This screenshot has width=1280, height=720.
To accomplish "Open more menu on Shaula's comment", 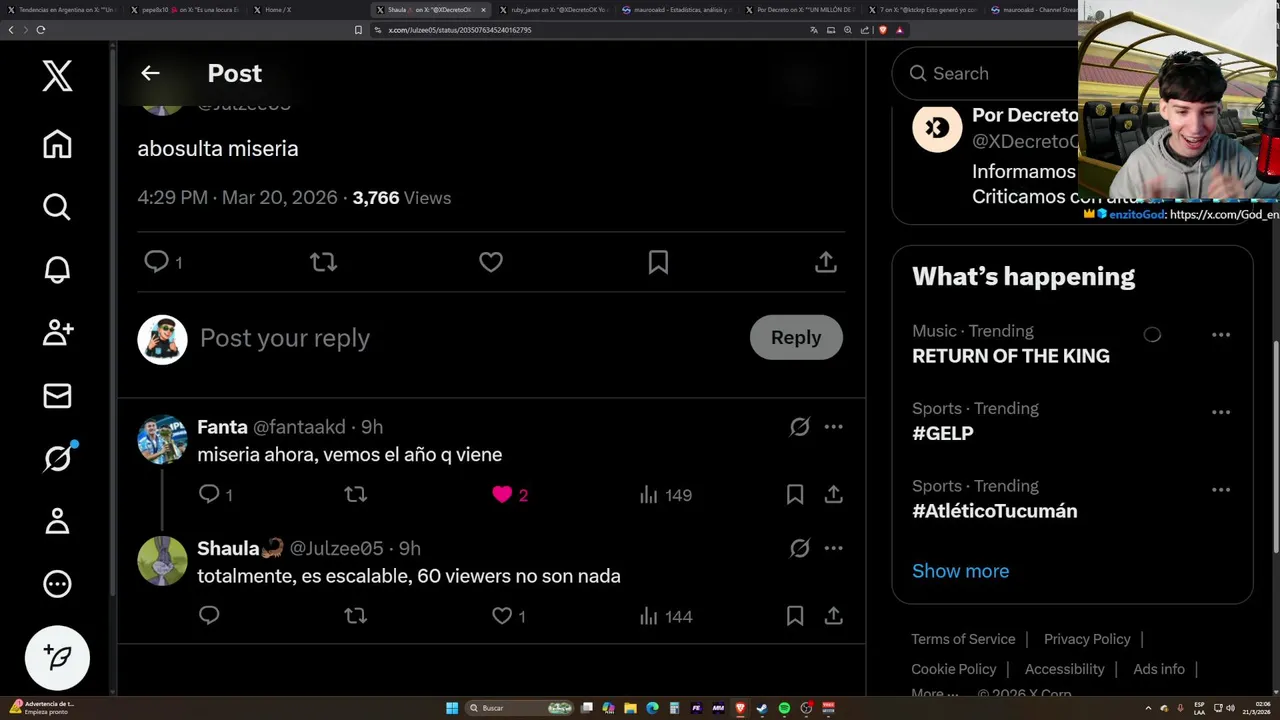I will coord(833,548).
